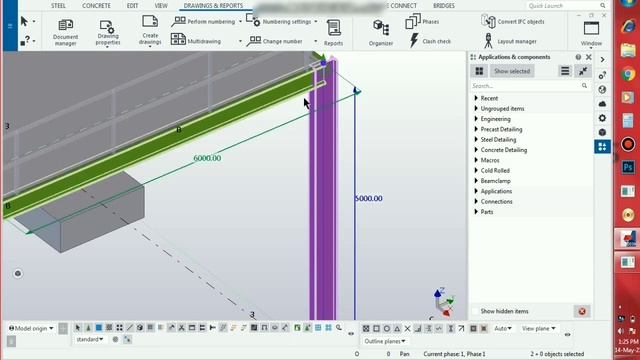Open the CONCRETE ribbon tab
The image size is (640, 360).
tap(96, 6)
